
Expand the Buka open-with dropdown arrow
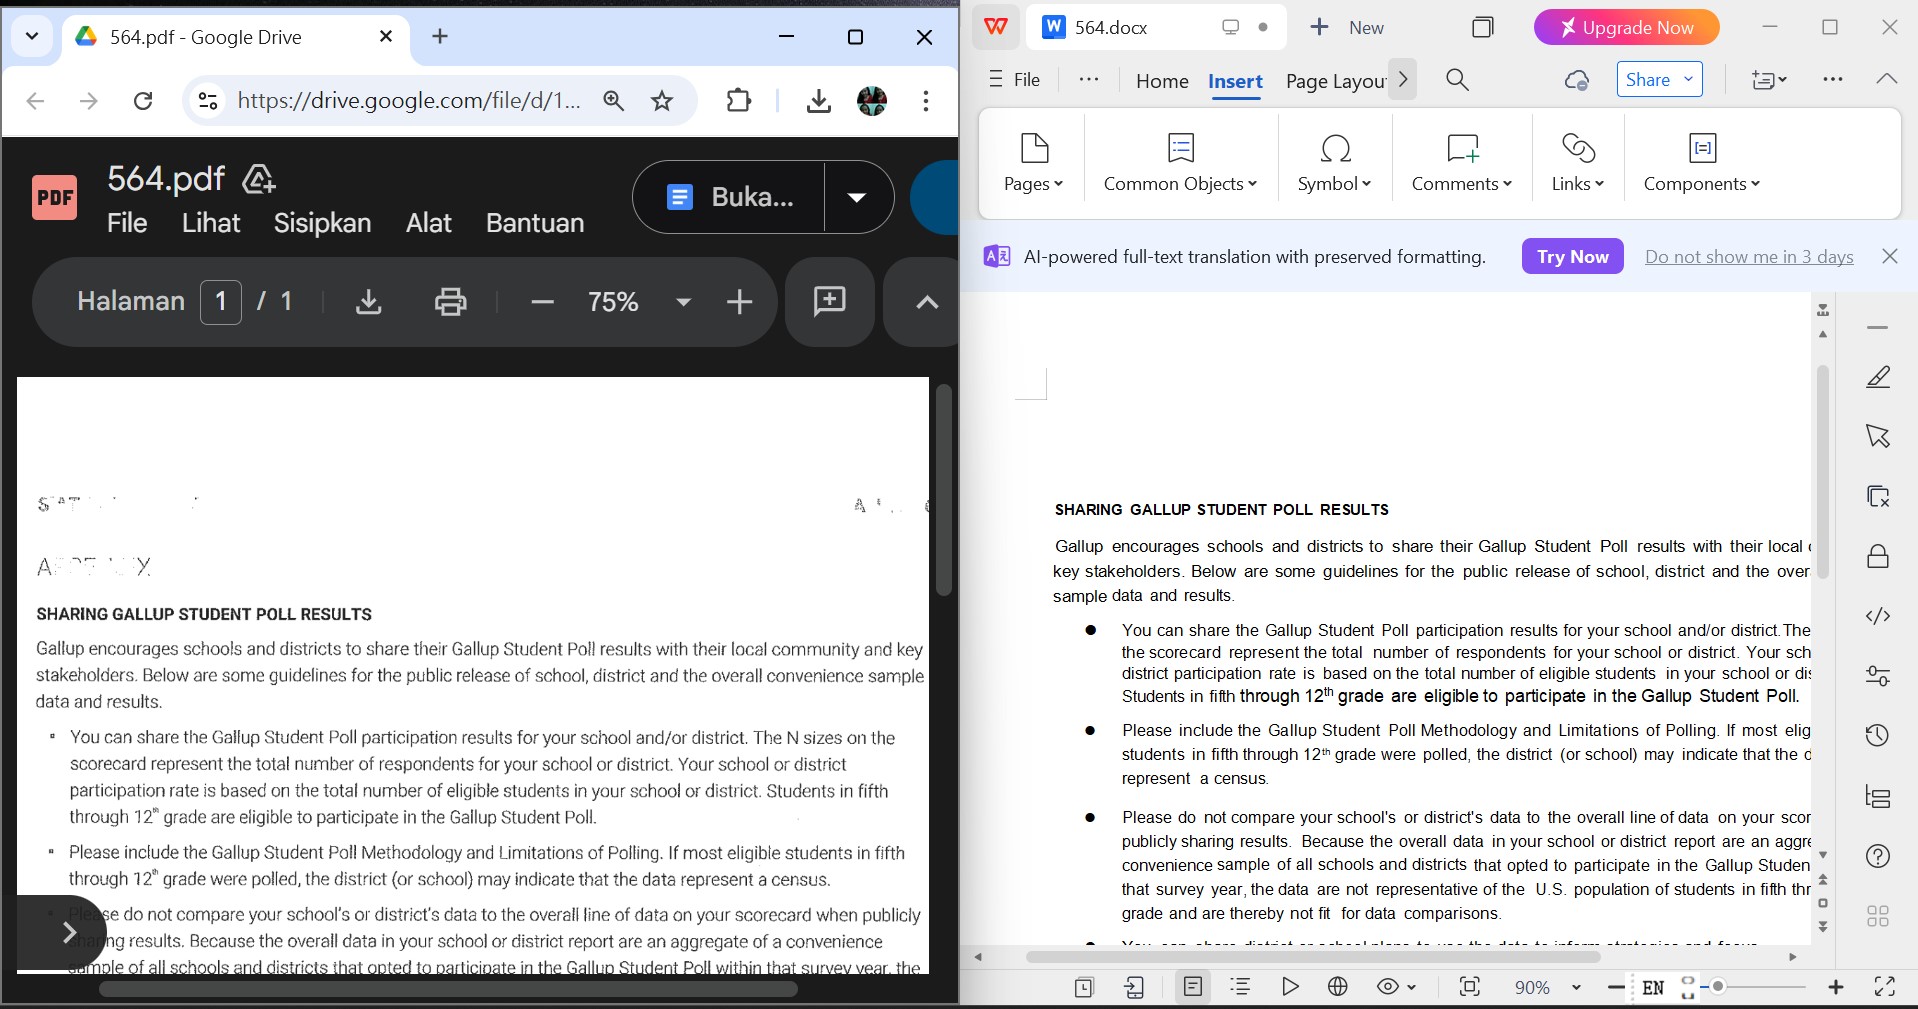pyautogui.click(x=857, y=197)
